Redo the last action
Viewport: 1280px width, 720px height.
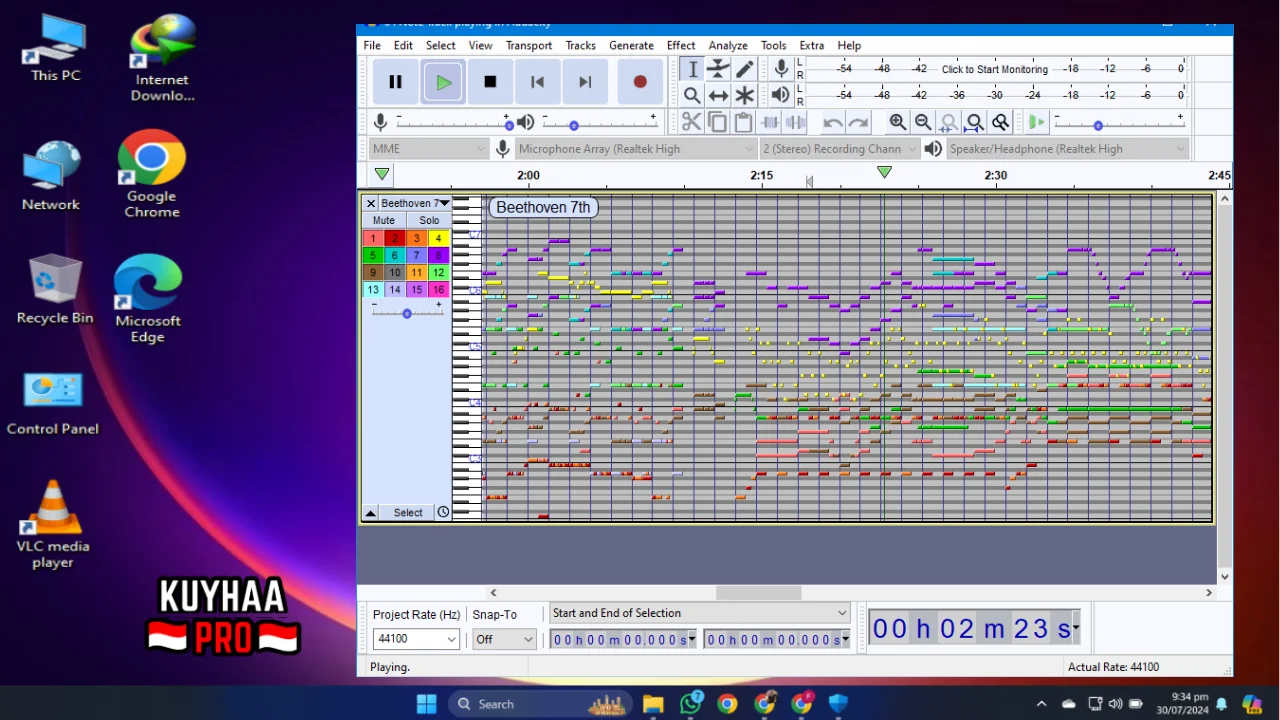click(x=858, y=122)
